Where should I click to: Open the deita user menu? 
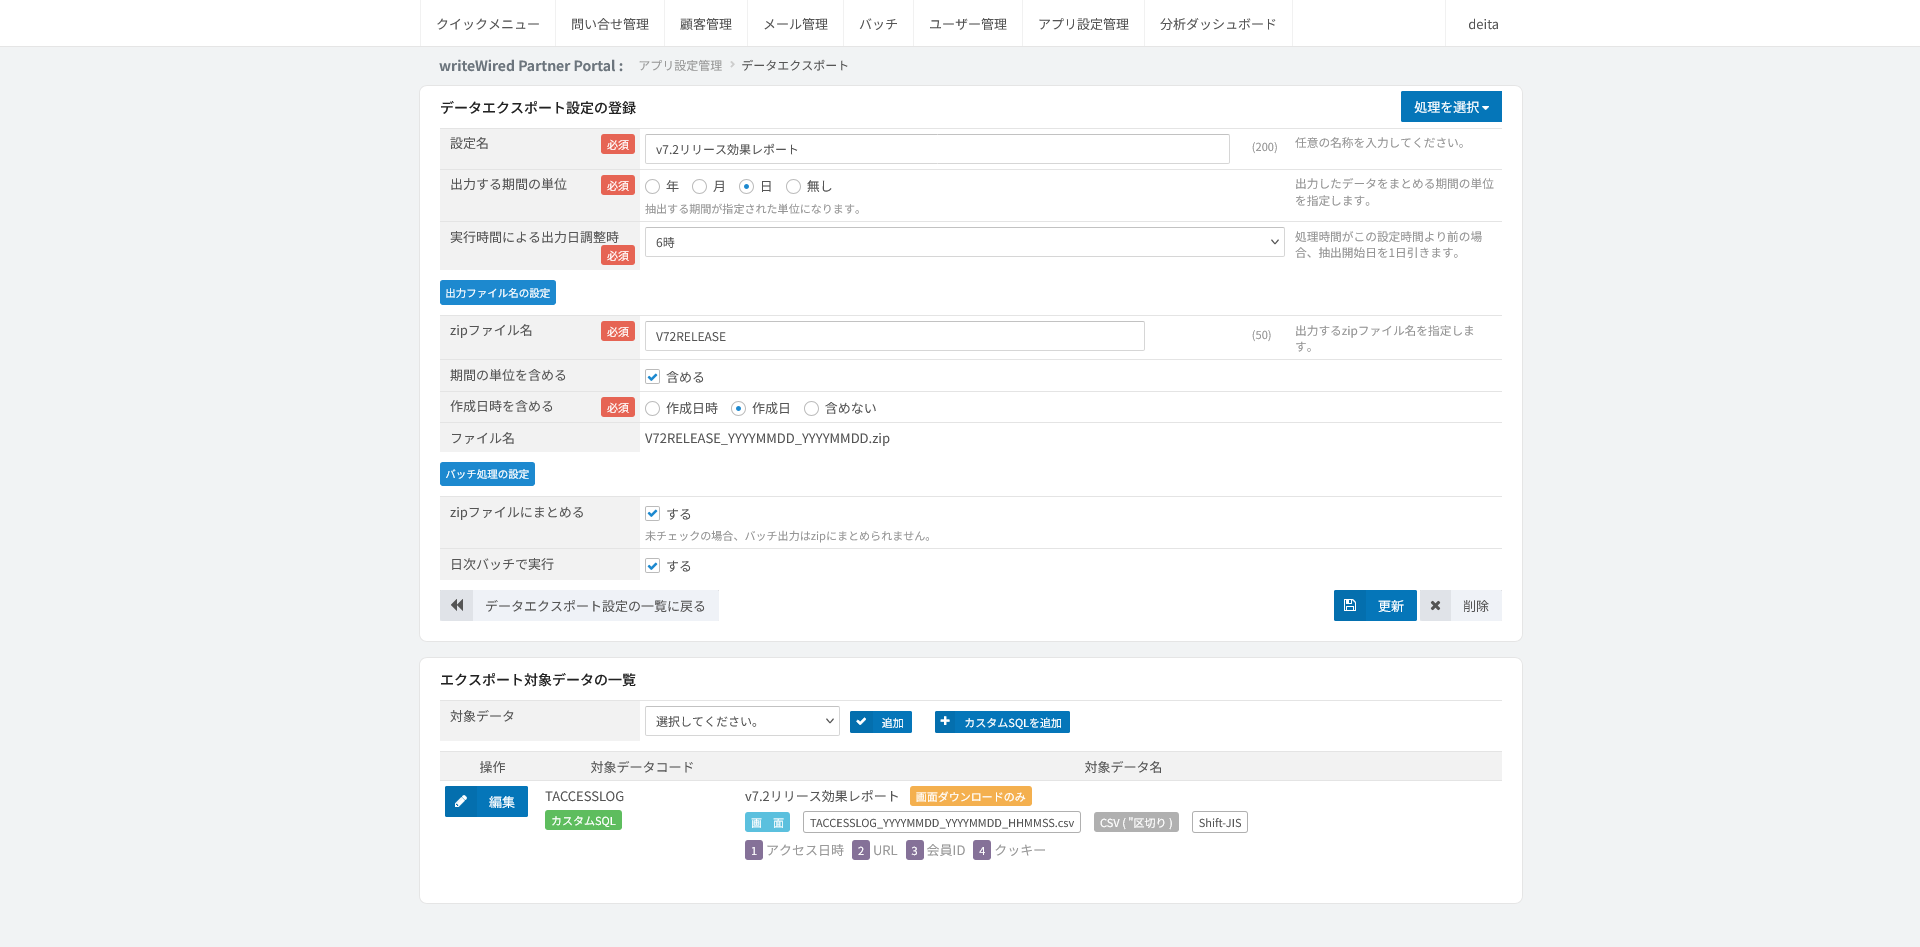pos(1483,24)
